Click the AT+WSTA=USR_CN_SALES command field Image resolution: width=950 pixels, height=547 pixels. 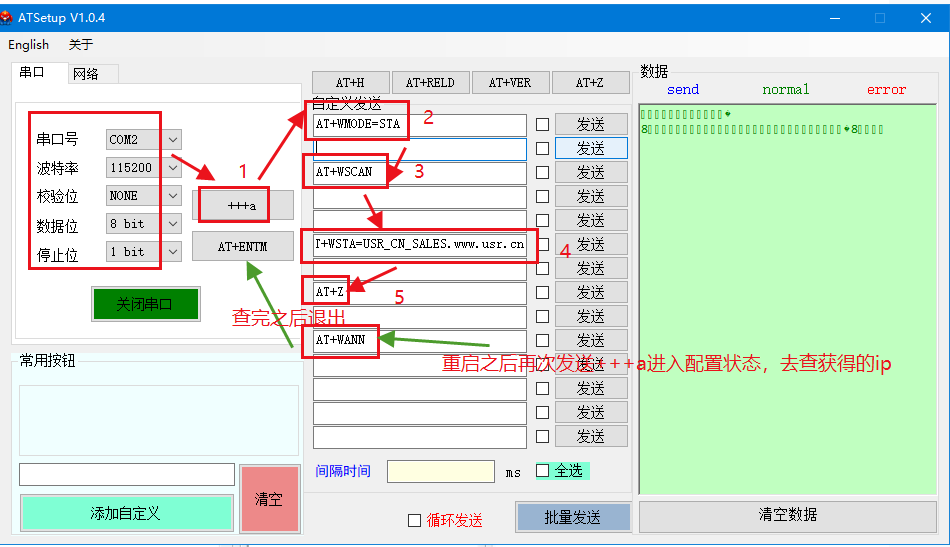[x=419, y=245]
